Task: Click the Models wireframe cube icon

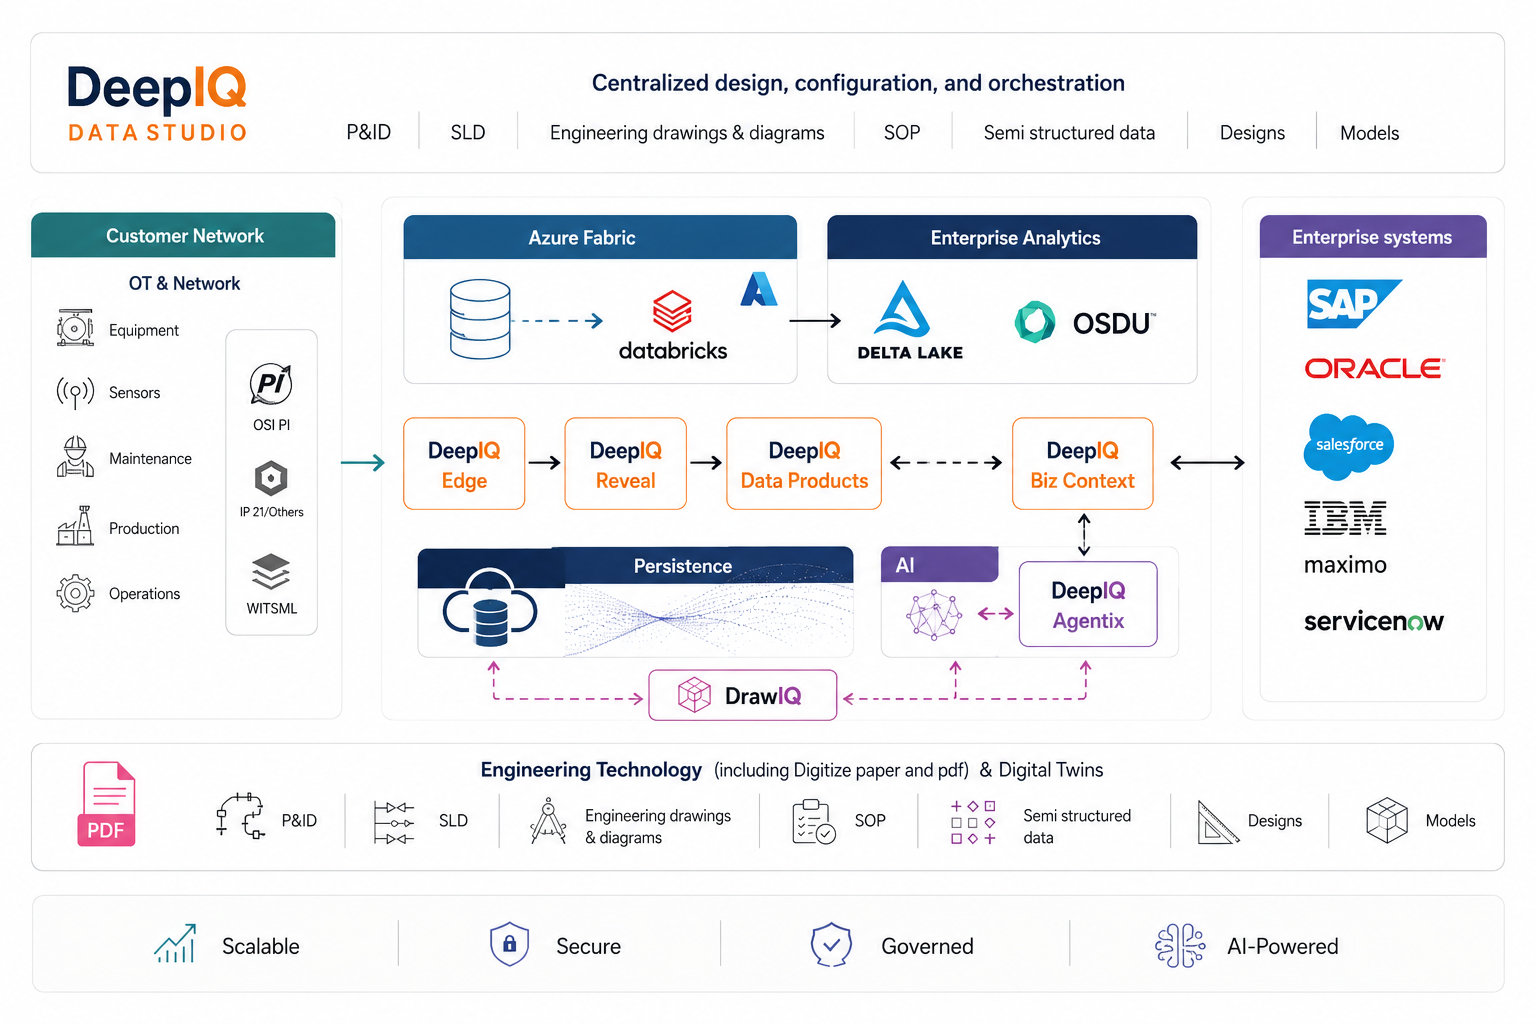Action: coord(1387,820)
